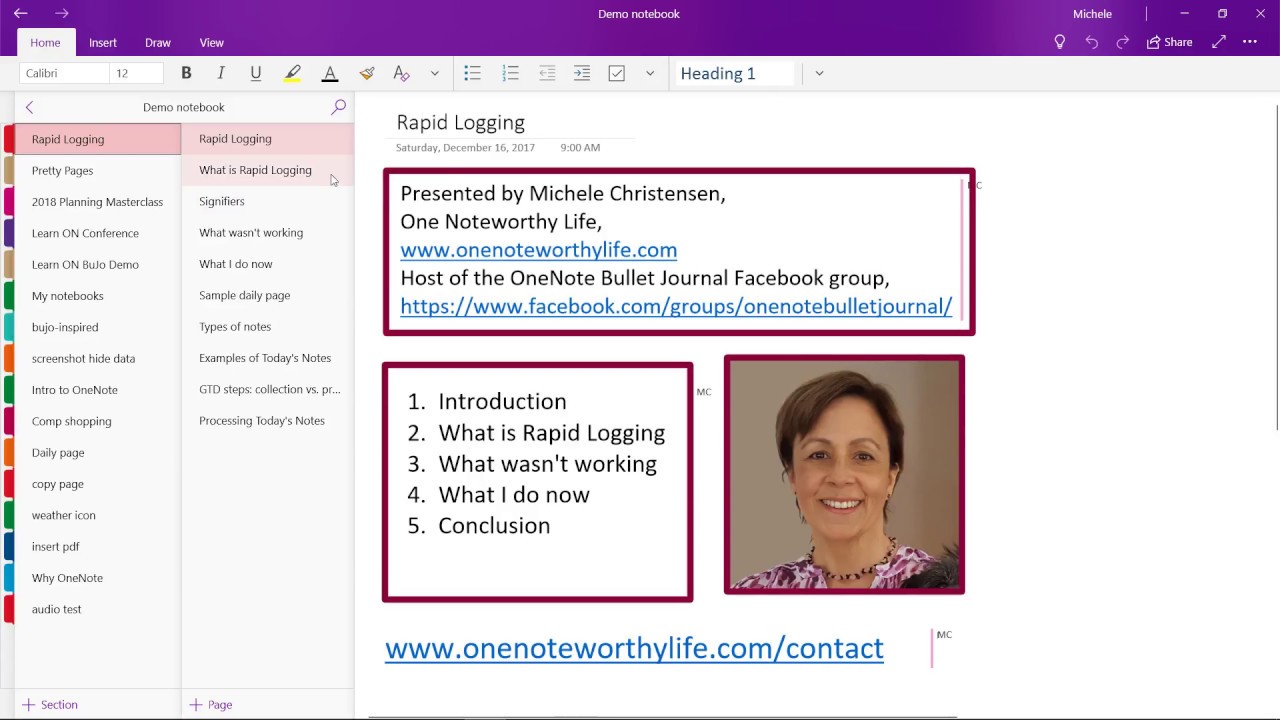Screen dimensions: 1280x720
Task: Open the Facebook onenotebulletjournal group link
Action: click(676, 306)
